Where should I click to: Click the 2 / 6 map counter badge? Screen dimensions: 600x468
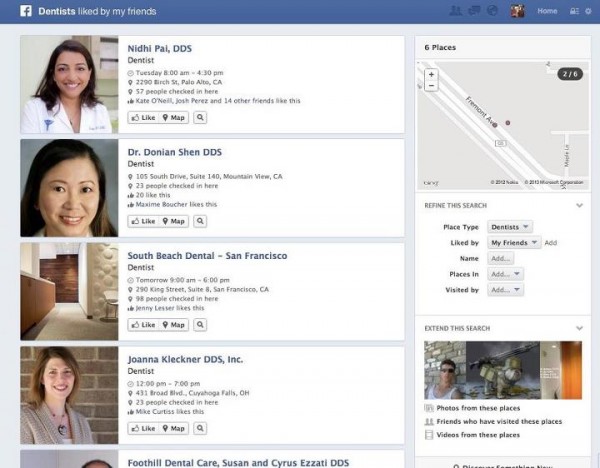570,74
